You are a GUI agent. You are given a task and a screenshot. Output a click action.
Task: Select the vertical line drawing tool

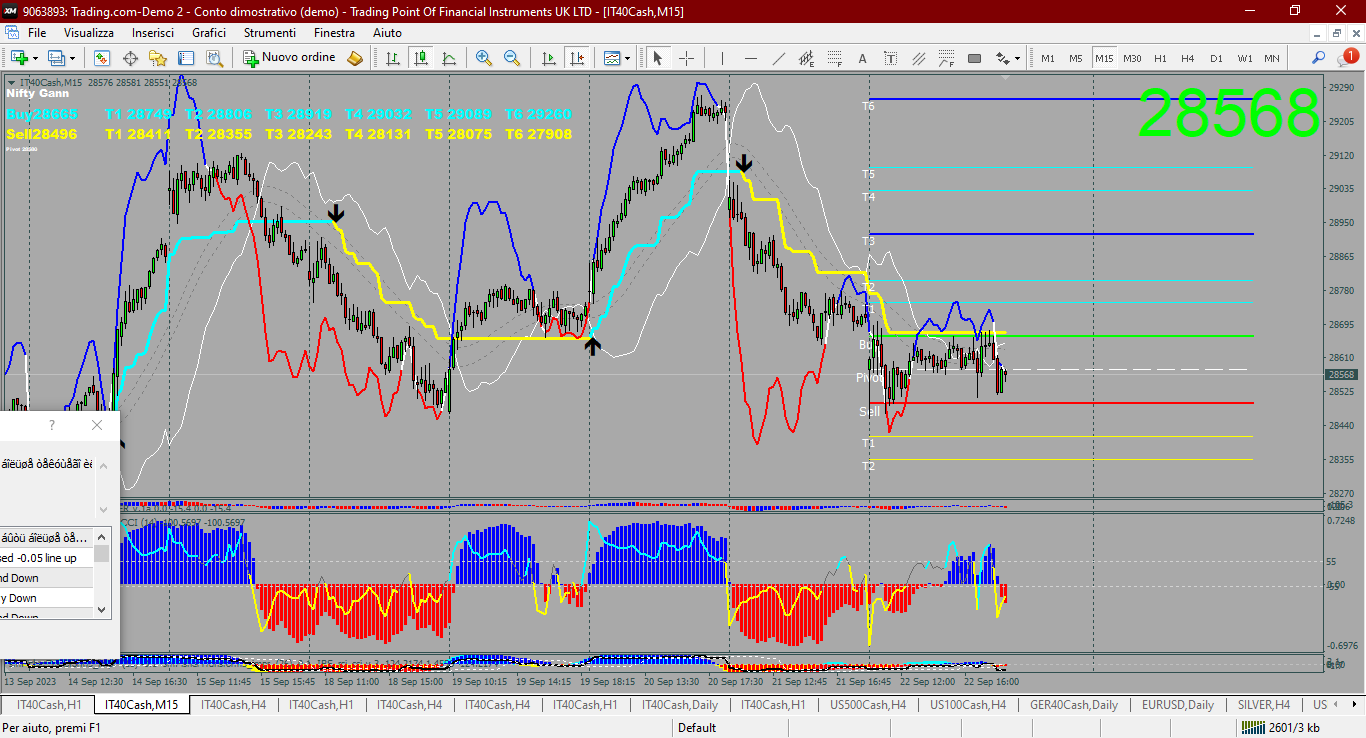722,58
